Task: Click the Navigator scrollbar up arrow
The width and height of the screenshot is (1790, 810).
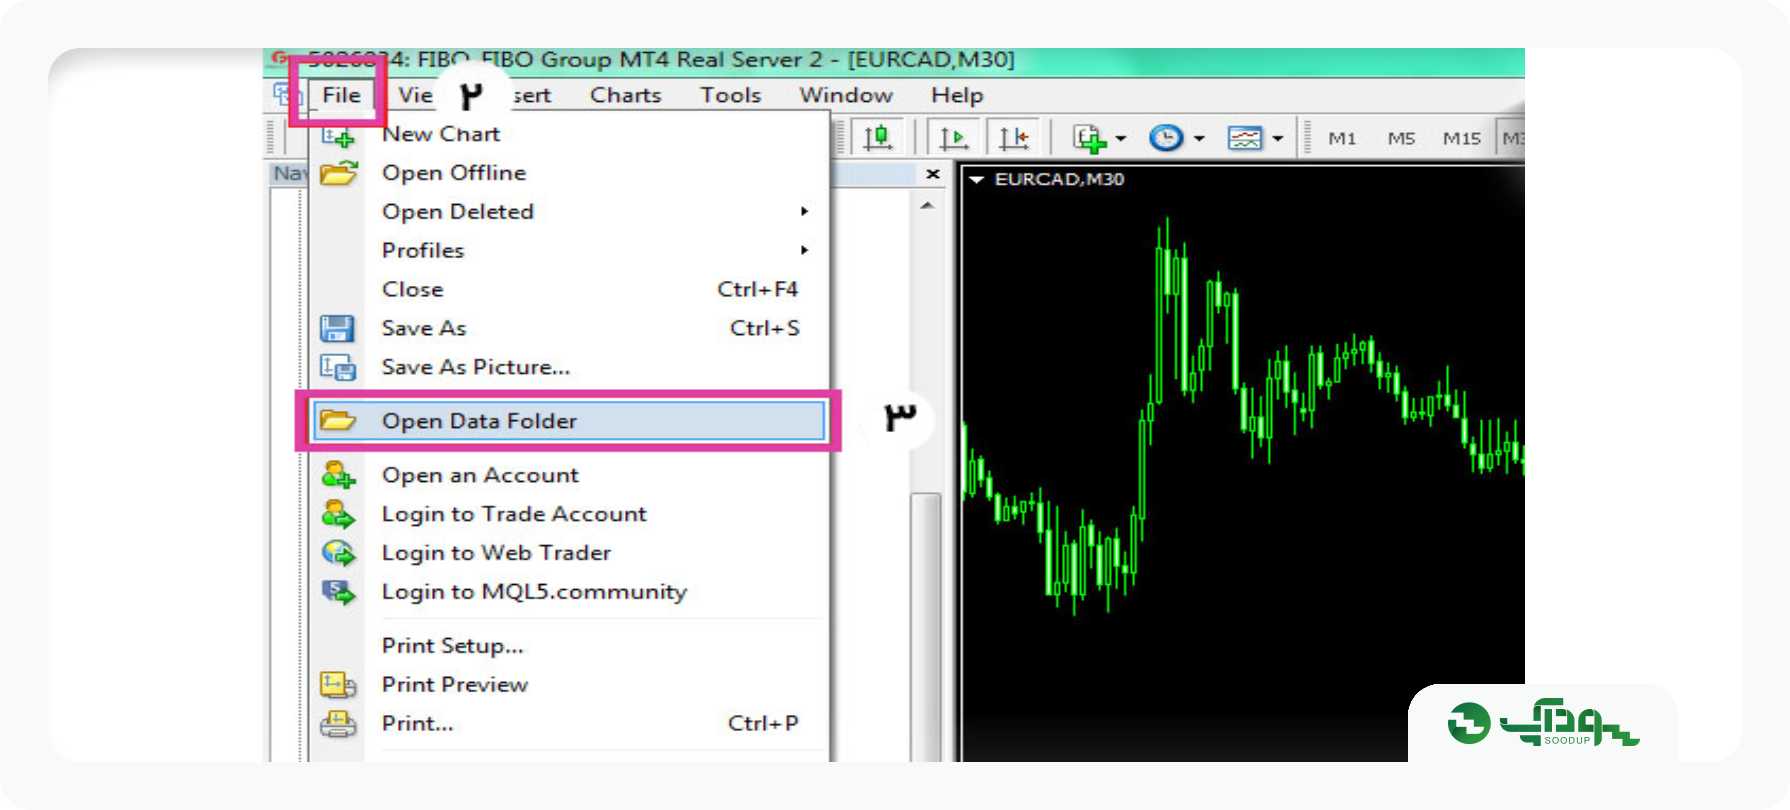Action: tap(927, 206)
